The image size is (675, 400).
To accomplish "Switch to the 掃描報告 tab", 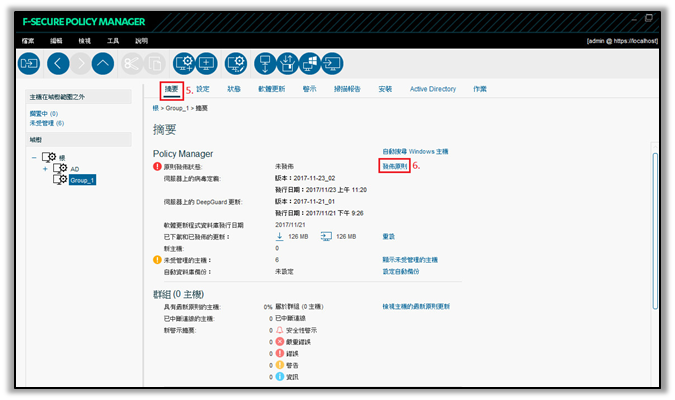I will click(x=347, y=89).
